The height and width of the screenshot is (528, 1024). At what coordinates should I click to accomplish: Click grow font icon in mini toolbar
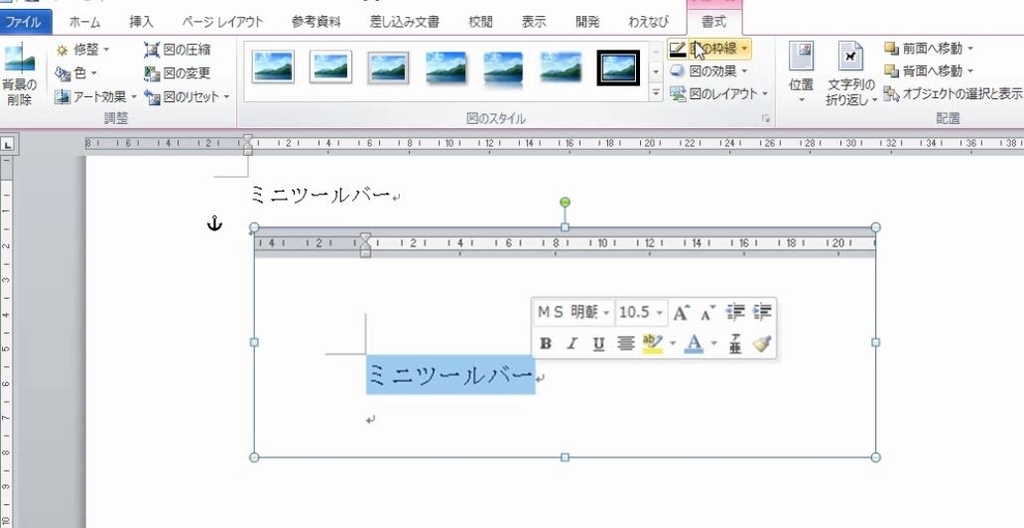[x=681, y=313]
